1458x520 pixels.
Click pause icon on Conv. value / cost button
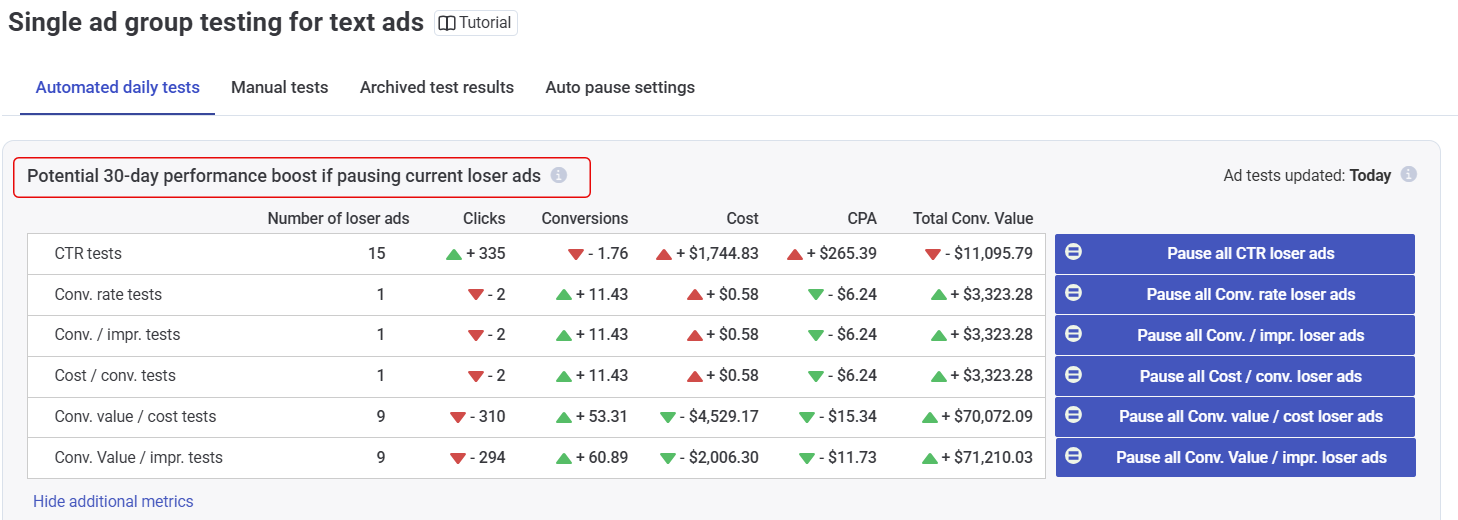[1073, 416]
